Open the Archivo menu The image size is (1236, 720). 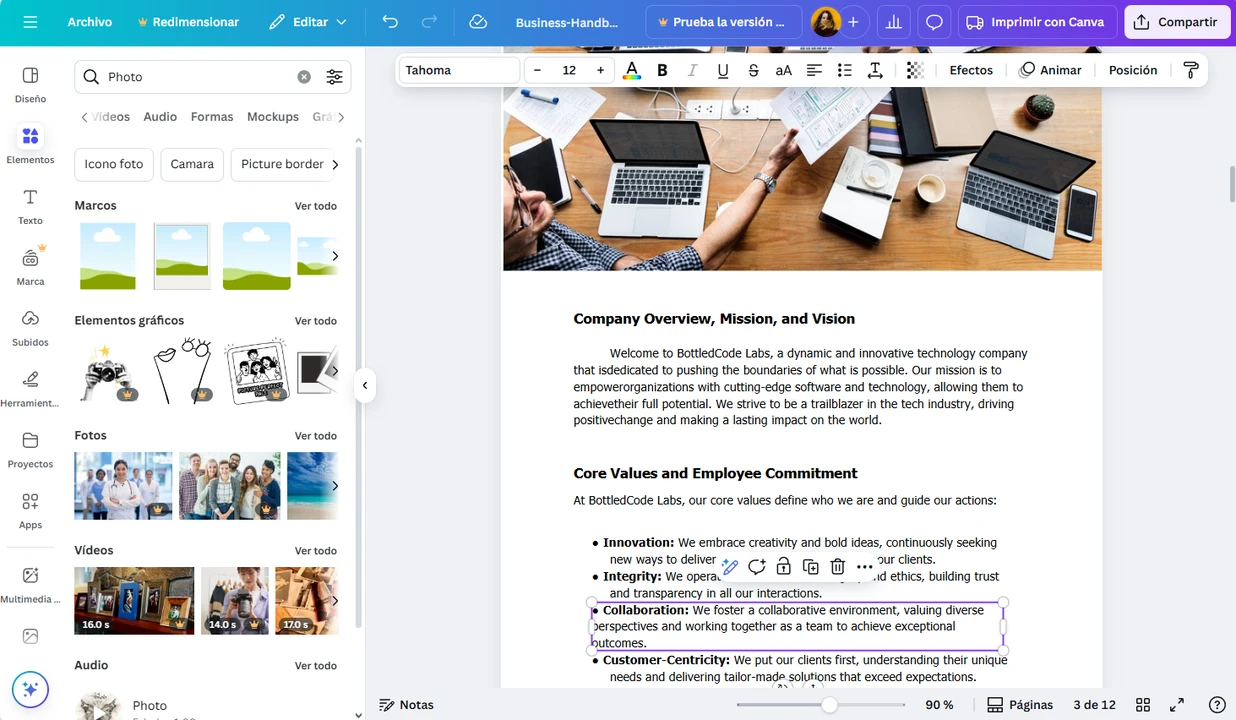click(x=90, y=22)
